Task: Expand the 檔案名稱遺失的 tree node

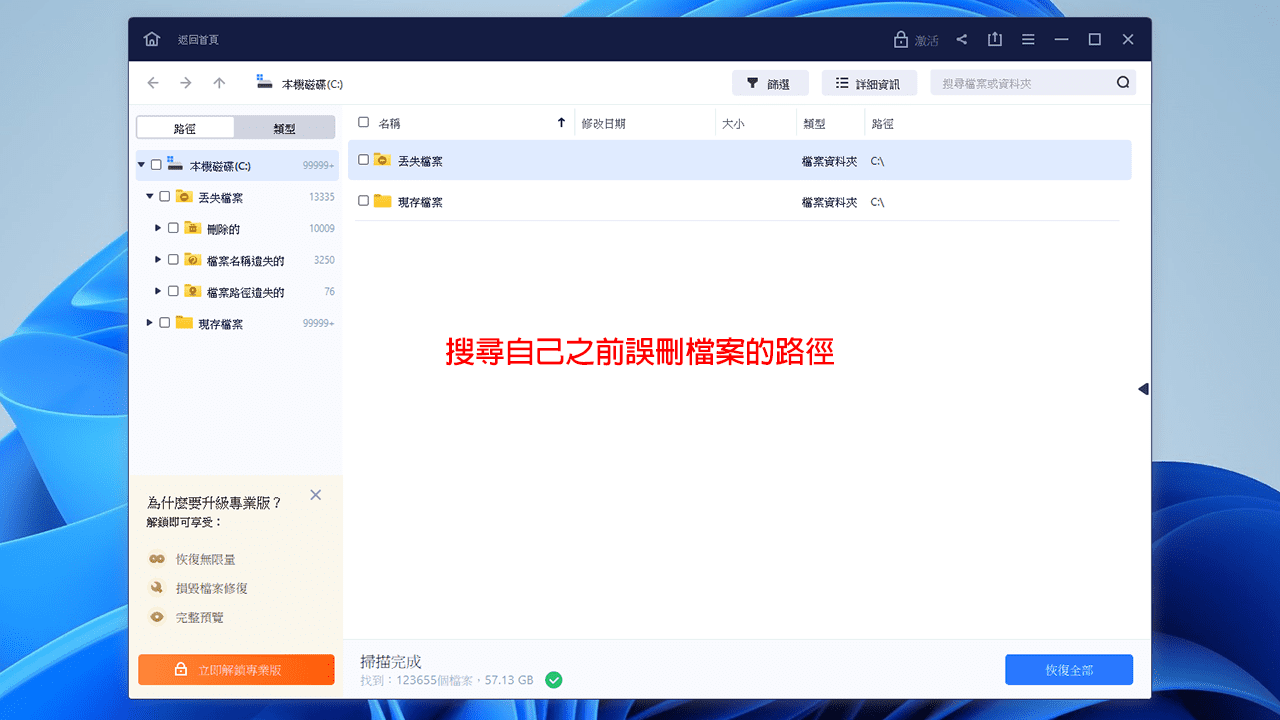Action: tap(157, 260)
